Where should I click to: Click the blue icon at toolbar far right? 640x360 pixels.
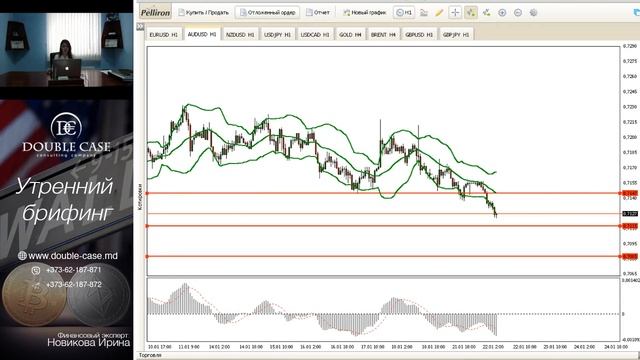(636, 13)
